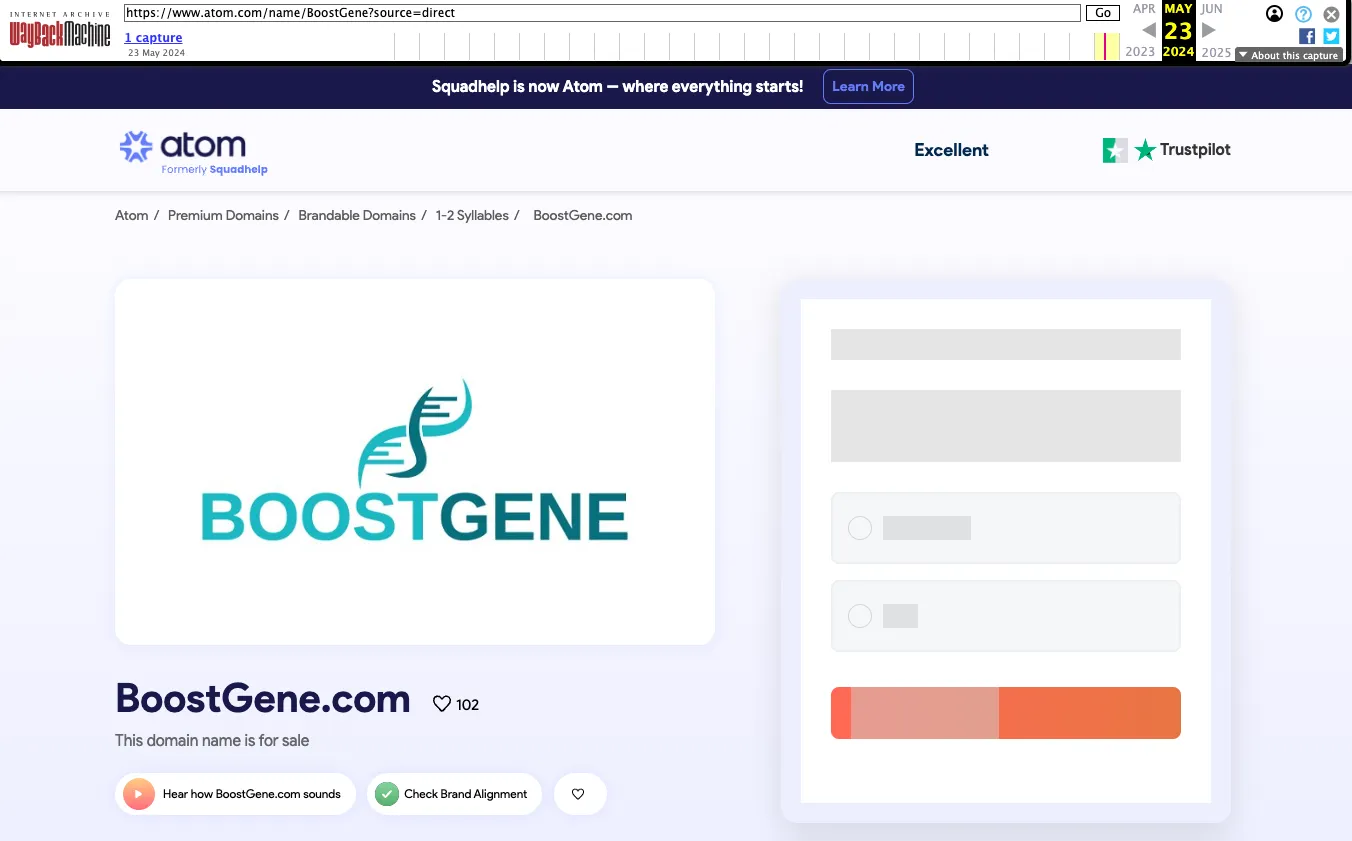Close the Wayback toolbar
This screenshot has width=1352, height=841.
coord(1331,14)
